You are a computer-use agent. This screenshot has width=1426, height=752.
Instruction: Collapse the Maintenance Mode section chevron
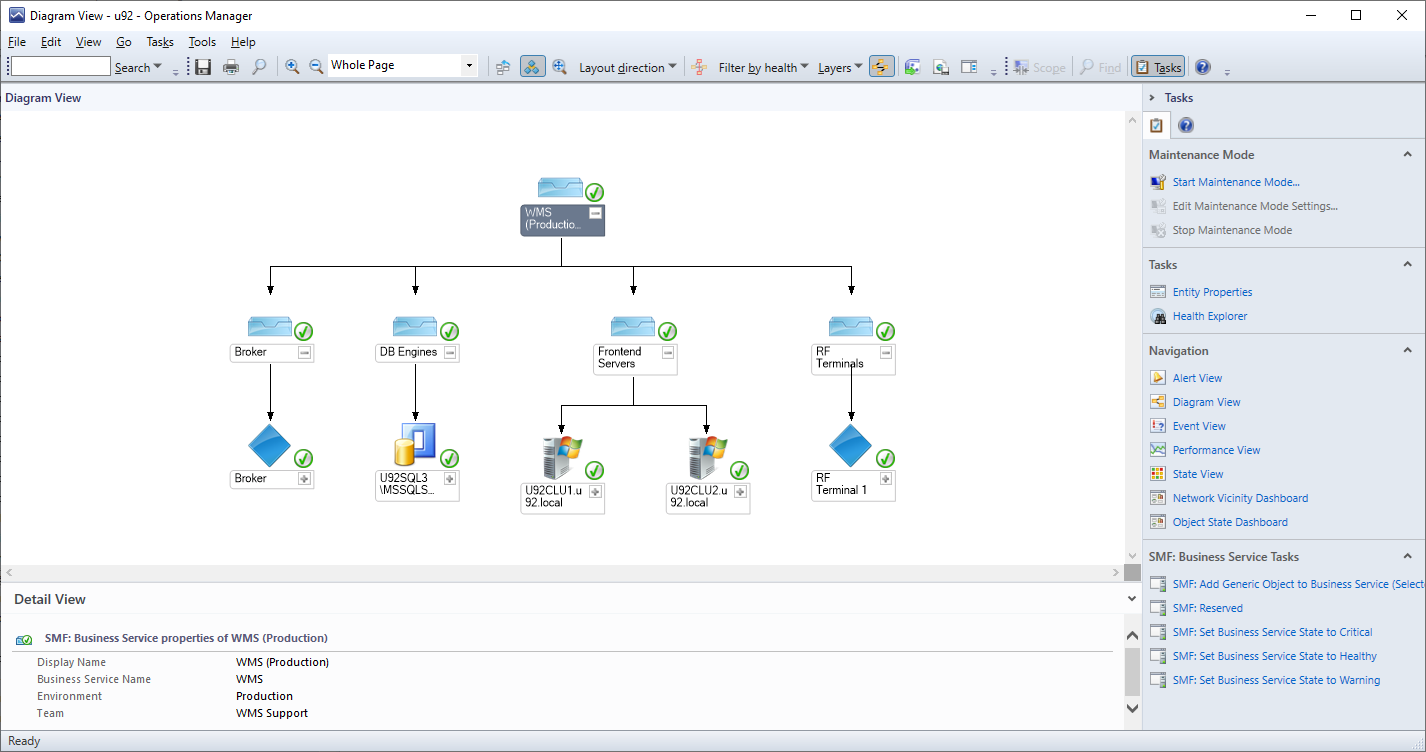click(1407, 155)
